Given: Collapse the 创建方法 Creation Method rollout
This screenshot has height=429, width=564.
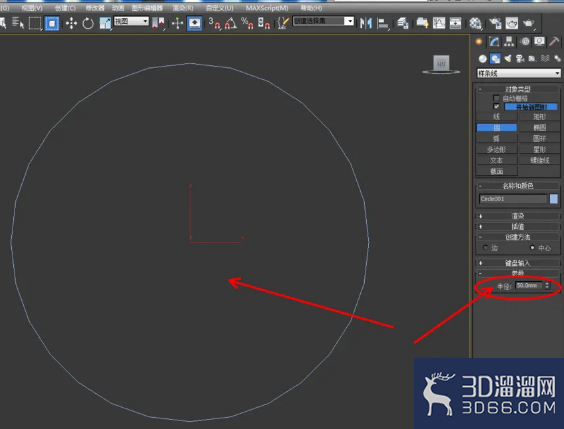Looking at the screenshot, I should click(518, 237).
